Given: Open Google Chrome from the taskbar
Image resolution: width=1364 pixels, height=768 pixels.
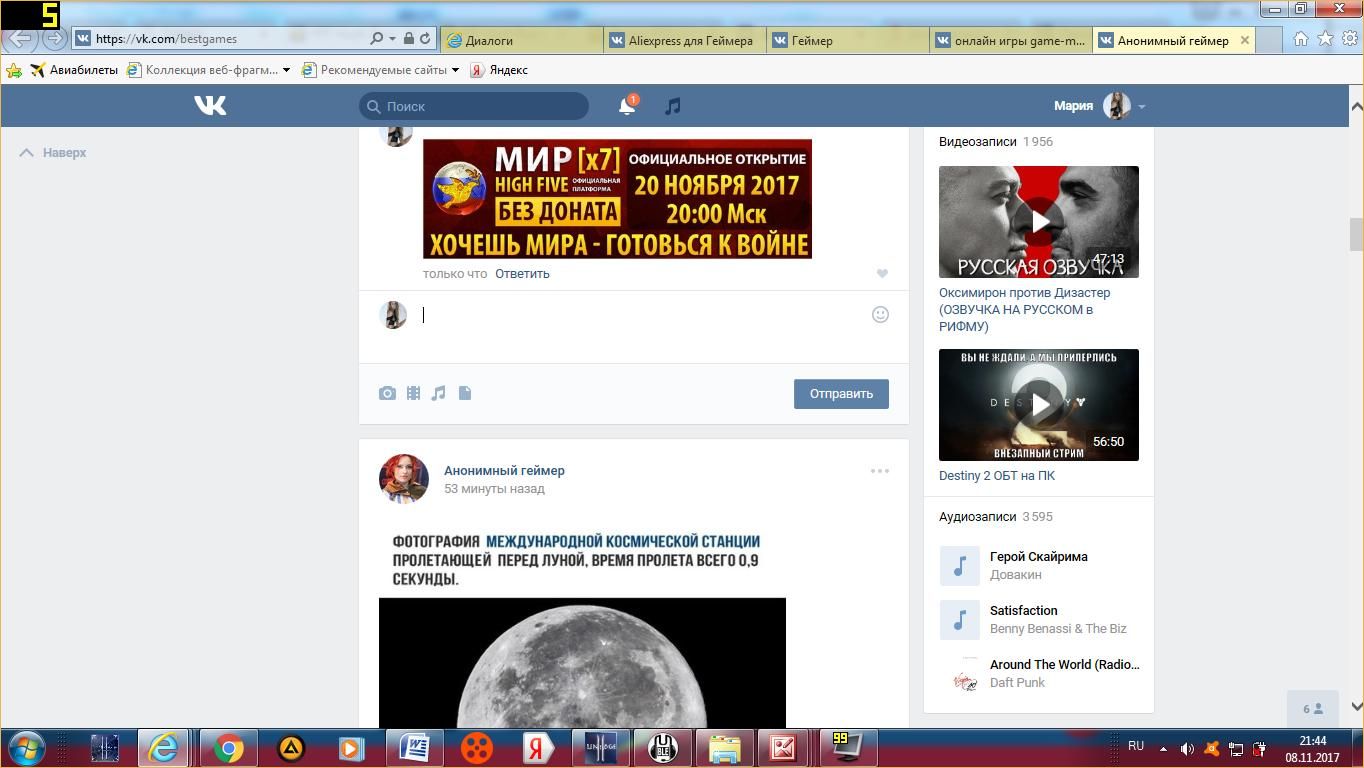Looking at the screenshot, I should tap(229, 748).
